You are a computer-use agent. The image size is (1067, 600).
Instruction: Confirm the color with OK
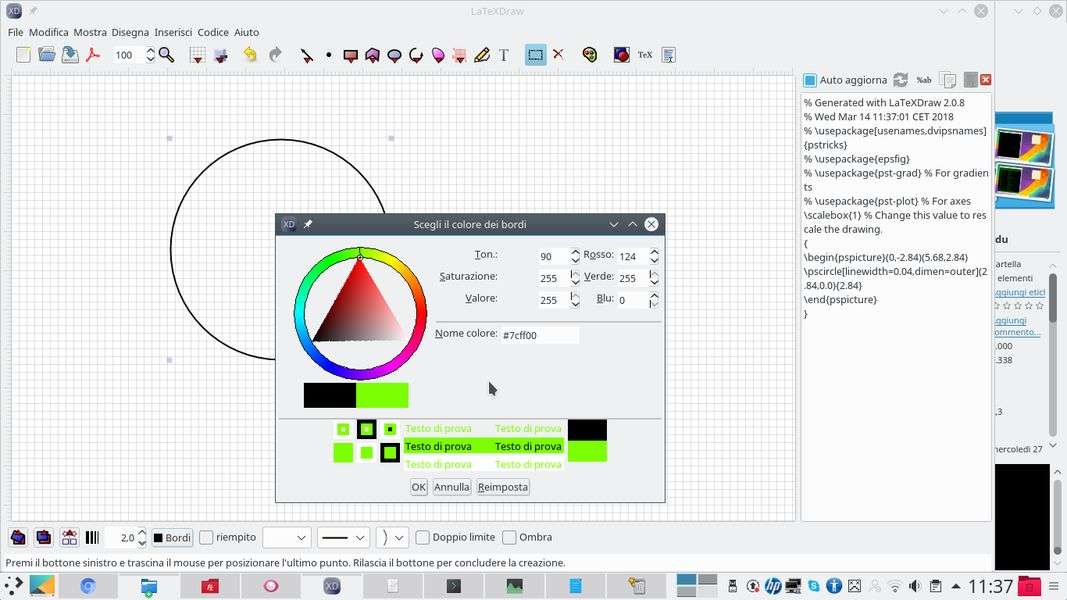coord(418,487)
